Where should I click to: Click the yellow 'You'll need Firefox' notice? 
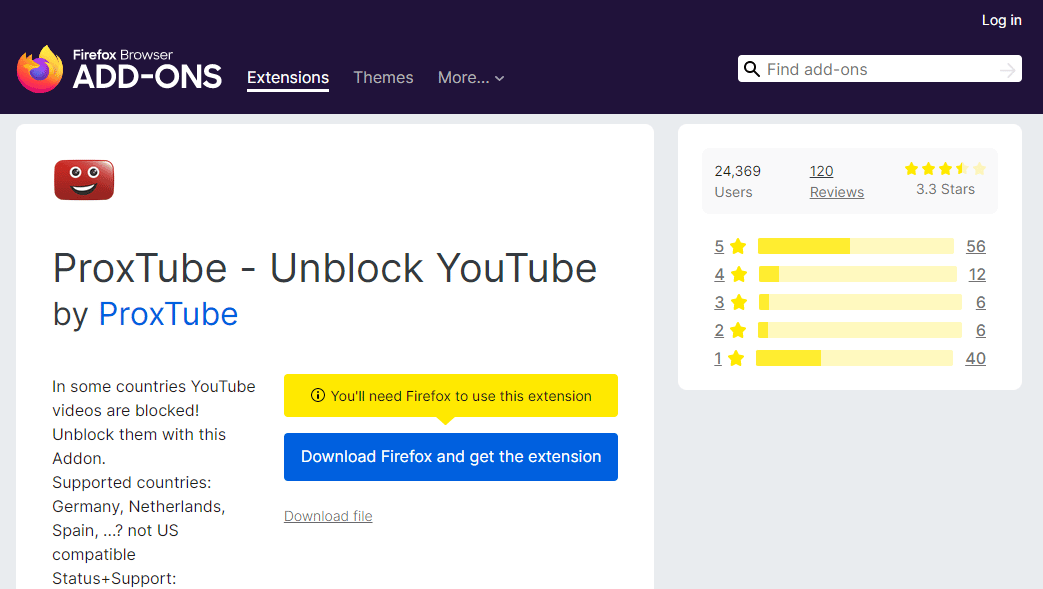pyautogui.click(x=451, y=396)
